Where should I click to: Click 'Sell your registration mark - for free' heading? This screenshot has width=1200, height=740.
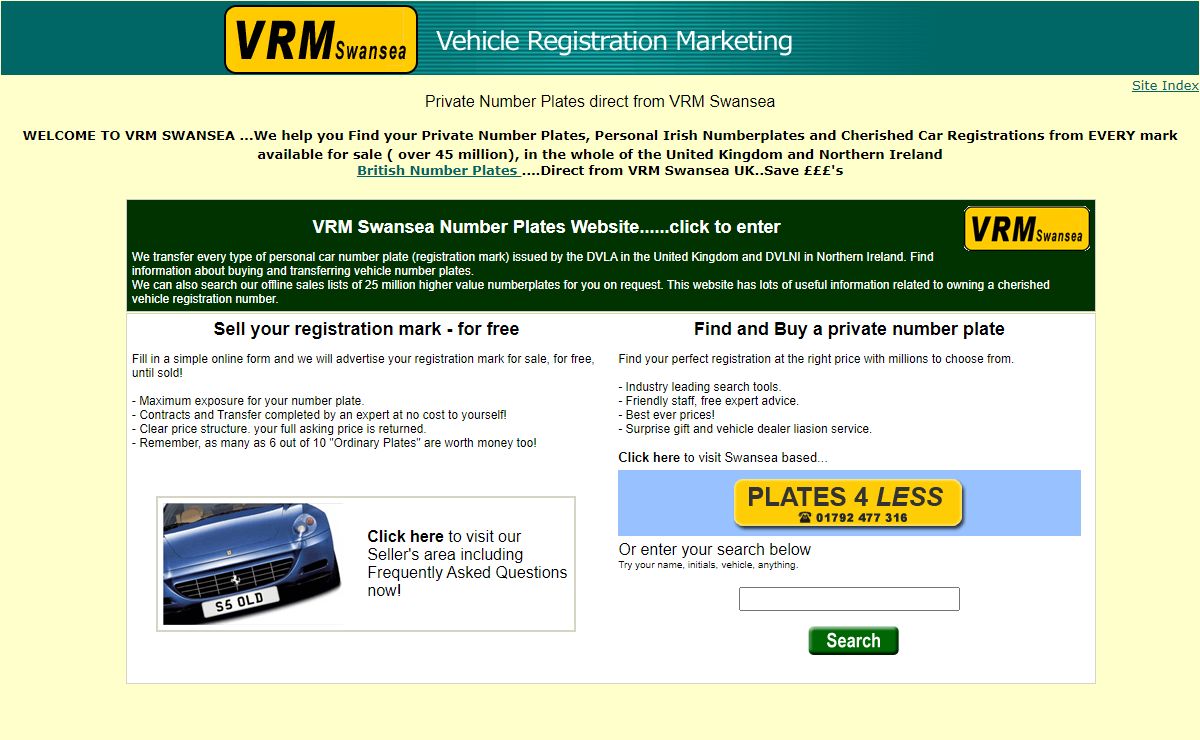tap(366, 329)
